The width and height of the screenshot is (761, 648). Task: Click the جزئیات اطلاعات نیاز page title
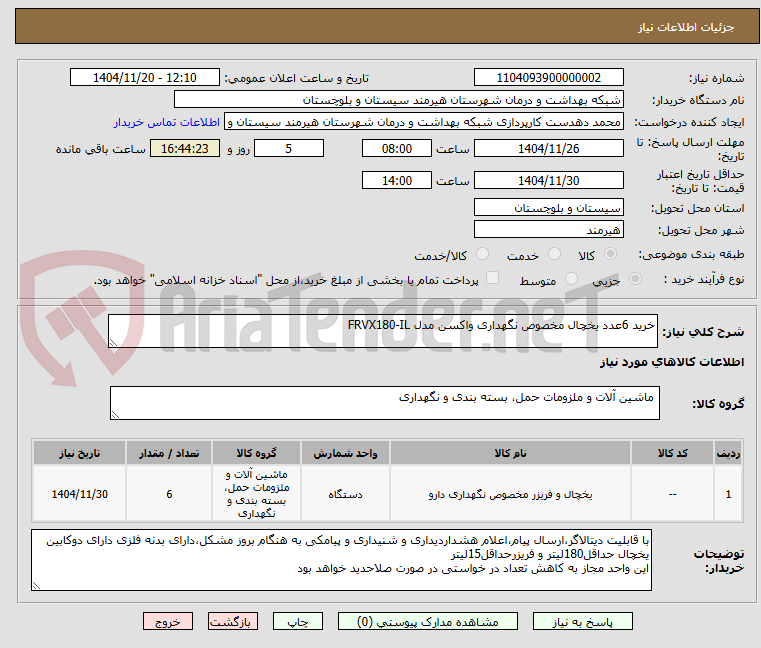click(x=686, y=27)
